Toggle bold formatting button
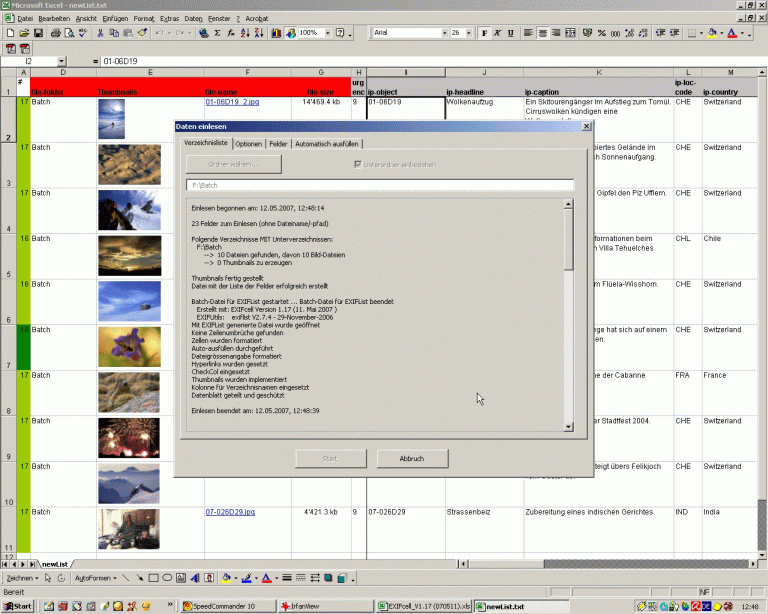768x614 pixels. click(484, 33)
